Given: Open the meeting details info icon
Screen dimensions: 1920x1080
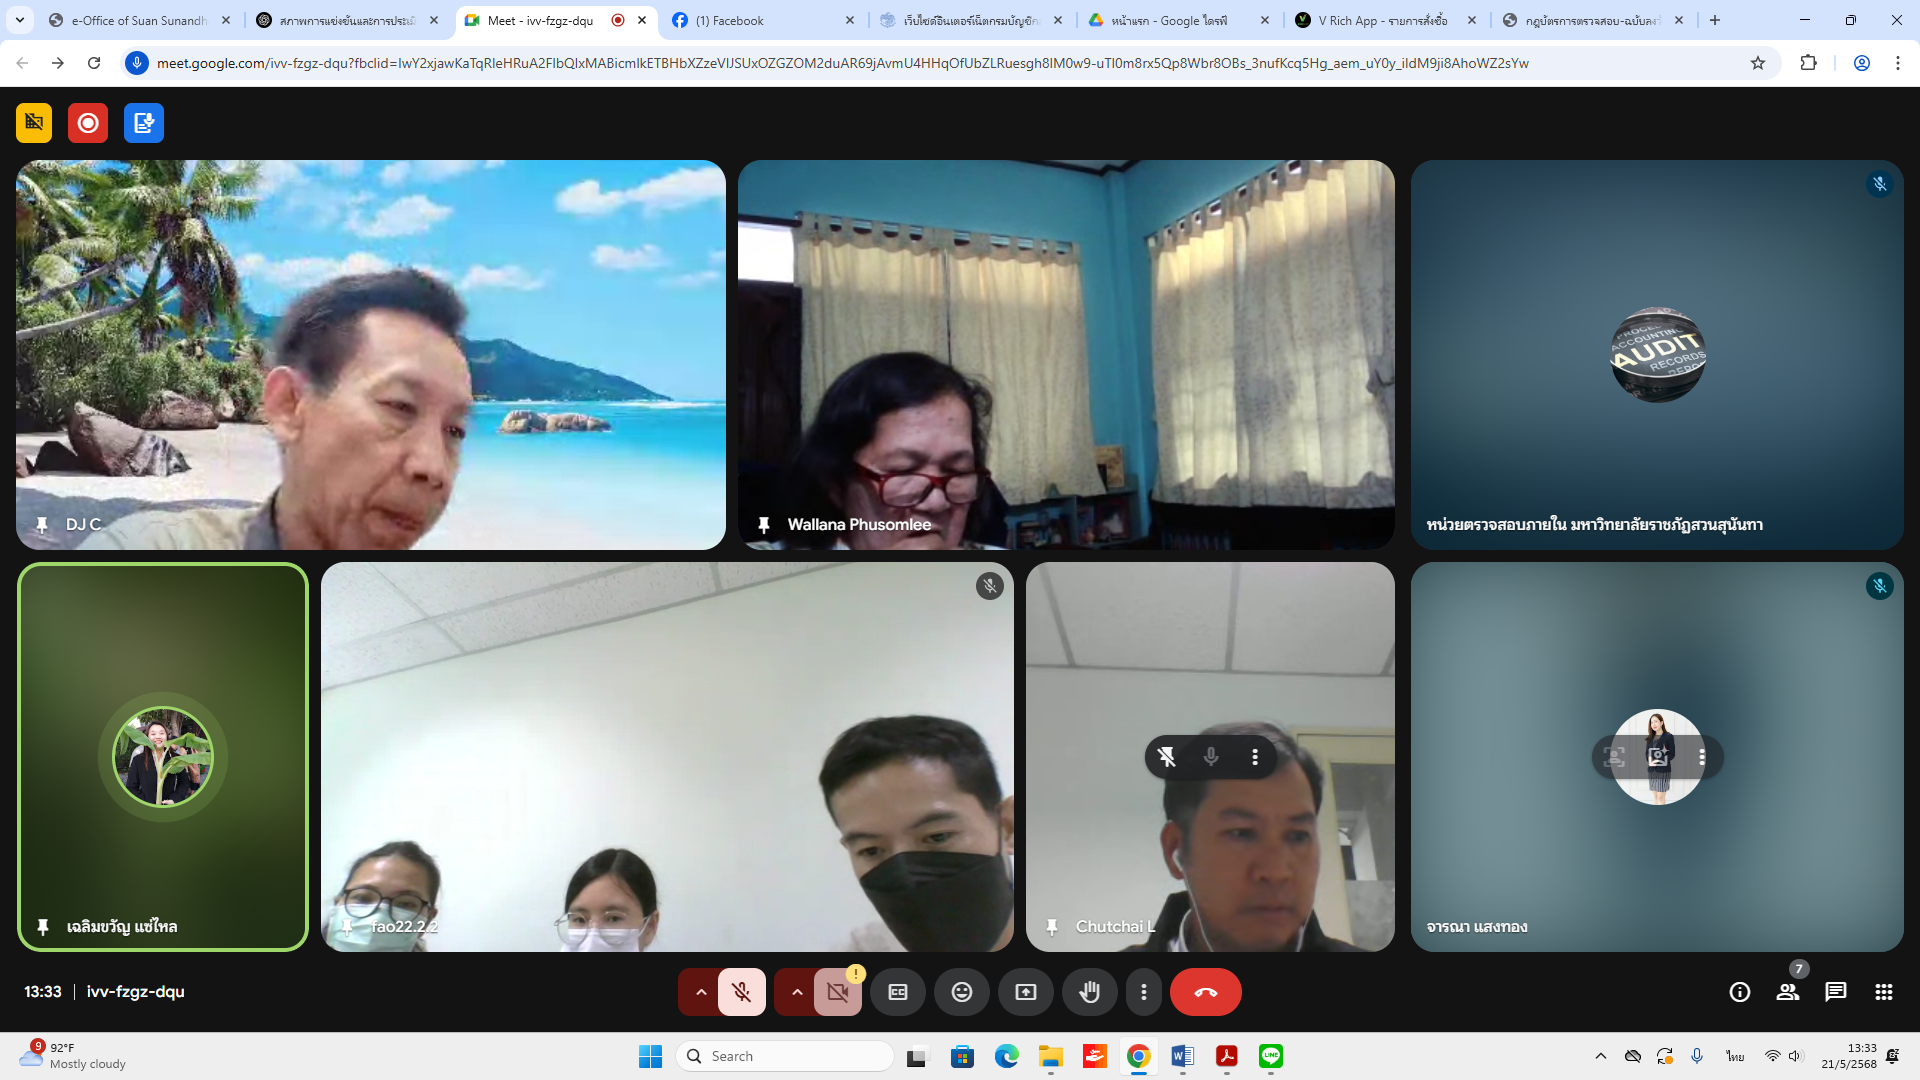Looking at the screenshot, I should (x=1740, y=992).
